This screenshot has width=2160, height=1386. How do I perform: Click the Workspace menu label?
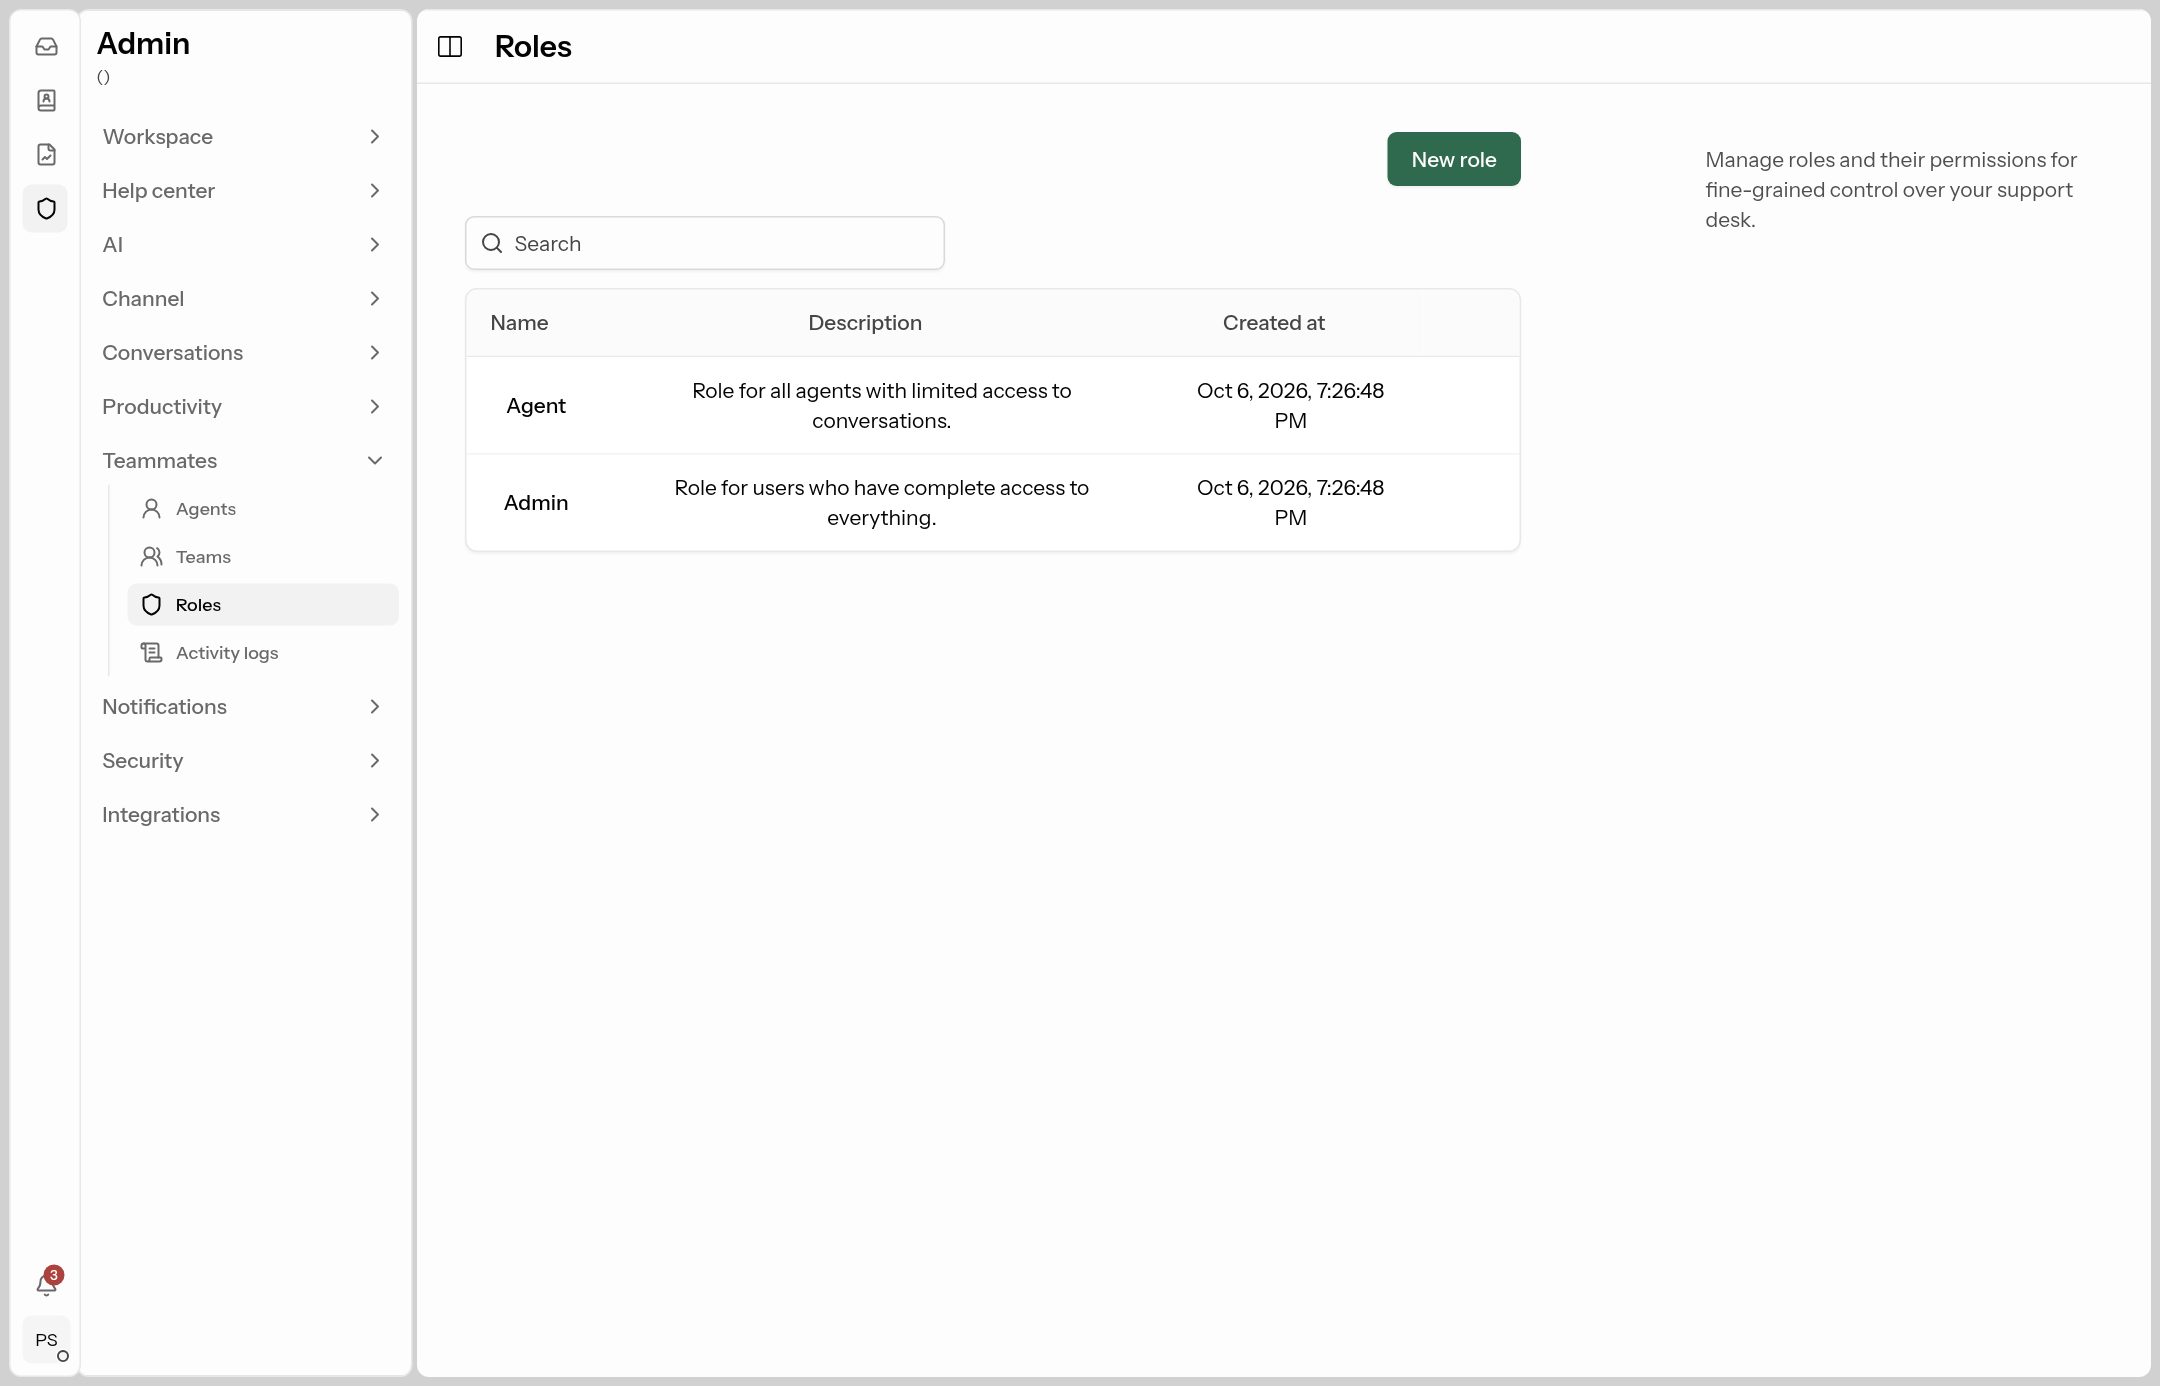pos(157,137)
